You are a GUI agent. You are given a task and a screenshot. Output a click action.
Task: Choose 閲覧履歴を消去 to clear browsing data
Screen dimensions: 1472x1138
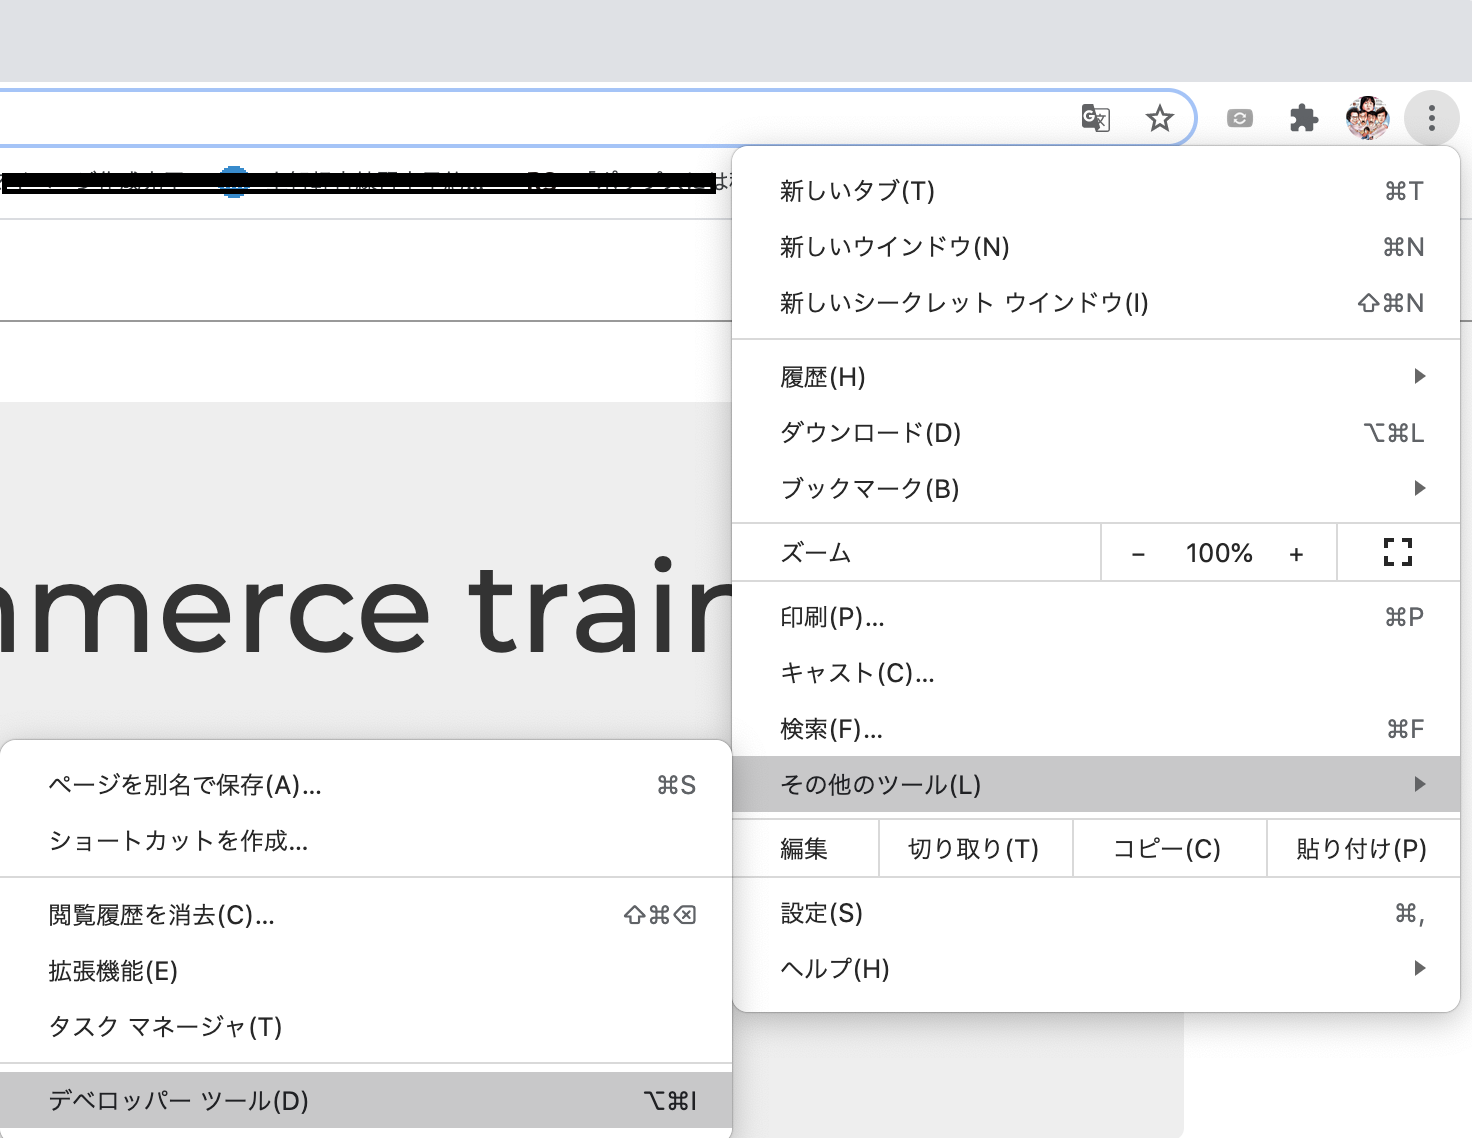160,914
